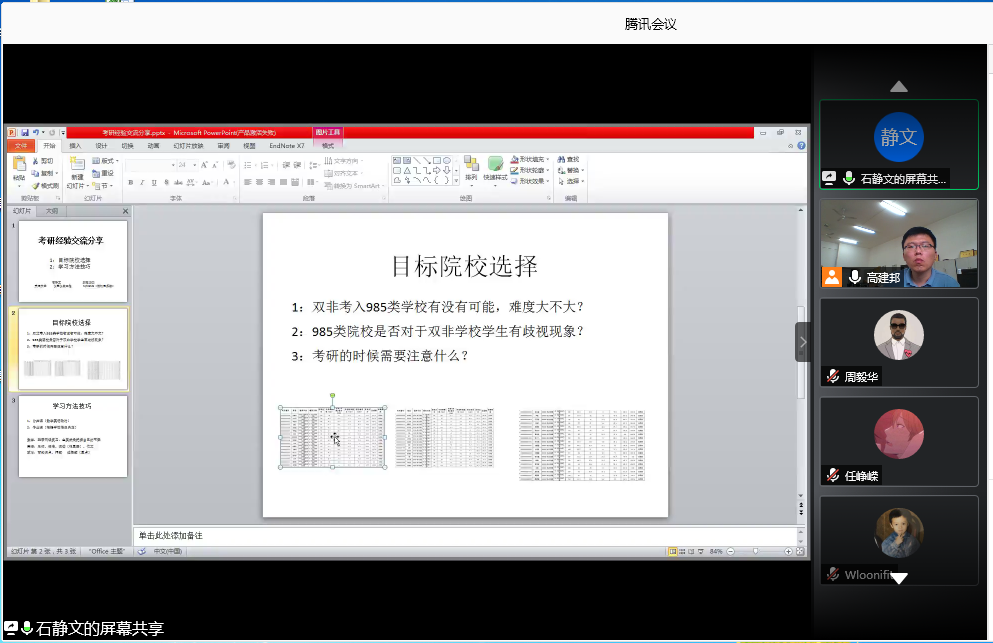Toggle bold formatting in the Font group

tap(129, 181)
